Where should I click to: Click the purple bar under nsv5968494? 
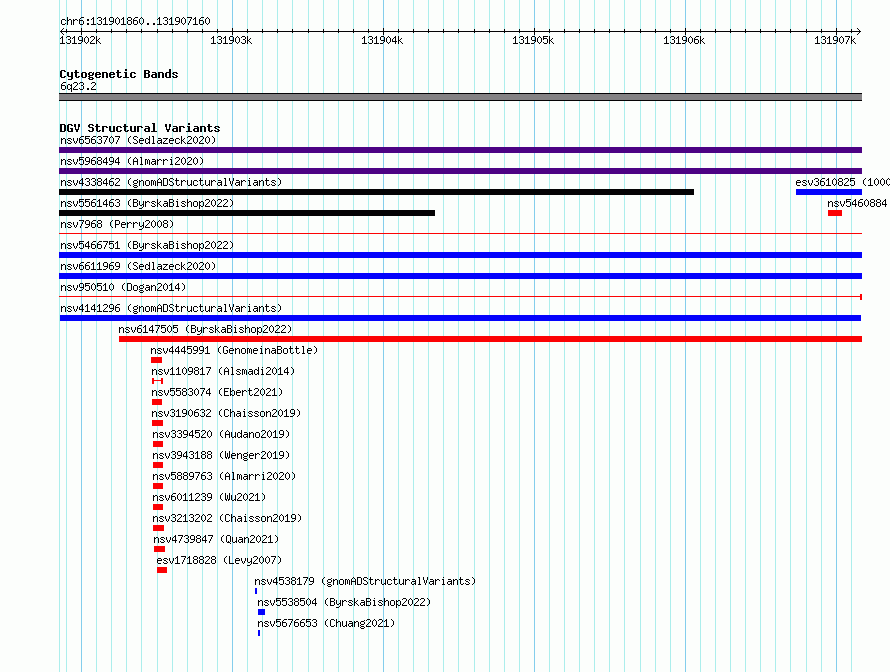click(460, 171)
